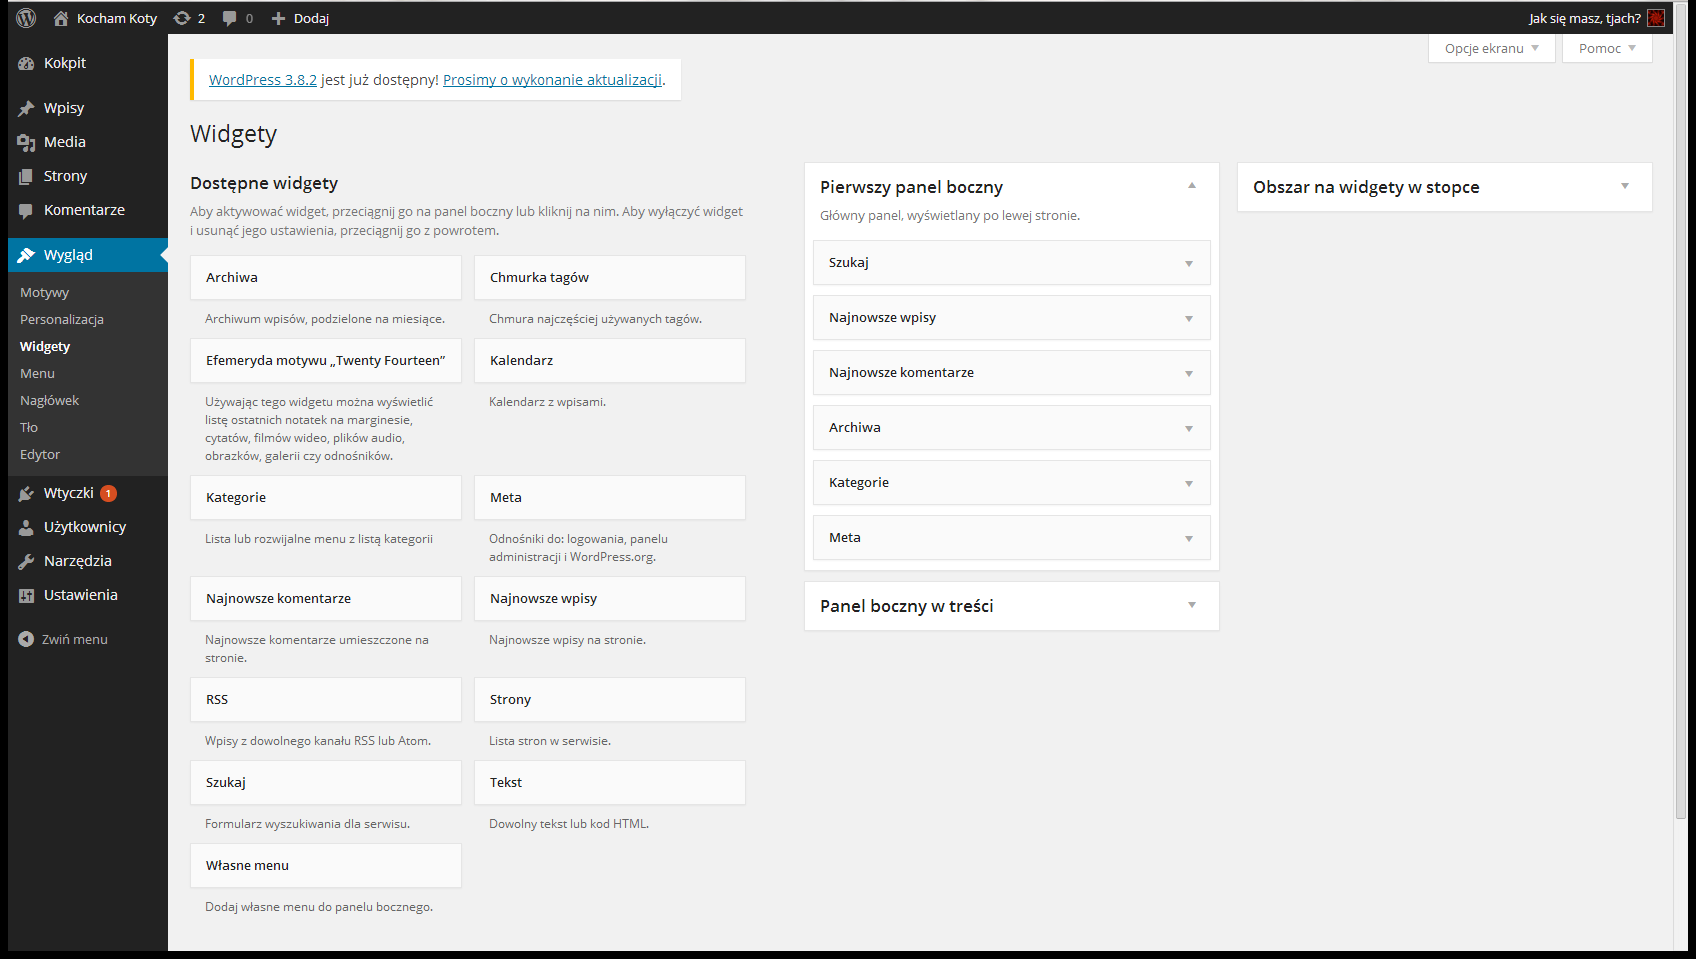Select the Widgety submenu item

pos(45,346)
